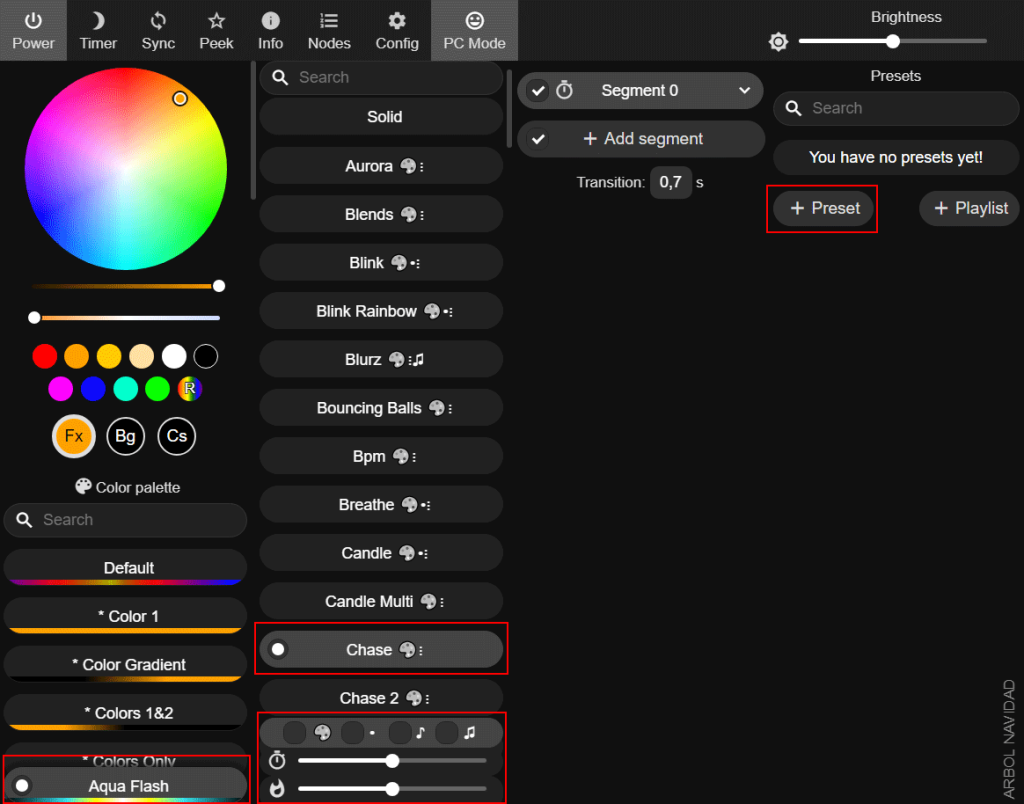Focus the Presets Search field
This screenshot has width=1024, height=804.
896,108
